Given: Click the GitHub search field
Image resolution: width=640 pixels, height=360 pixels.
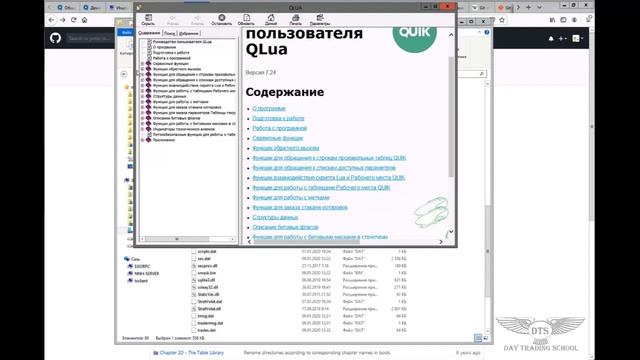Looking at the screenshot, I should tap(89, 38).
